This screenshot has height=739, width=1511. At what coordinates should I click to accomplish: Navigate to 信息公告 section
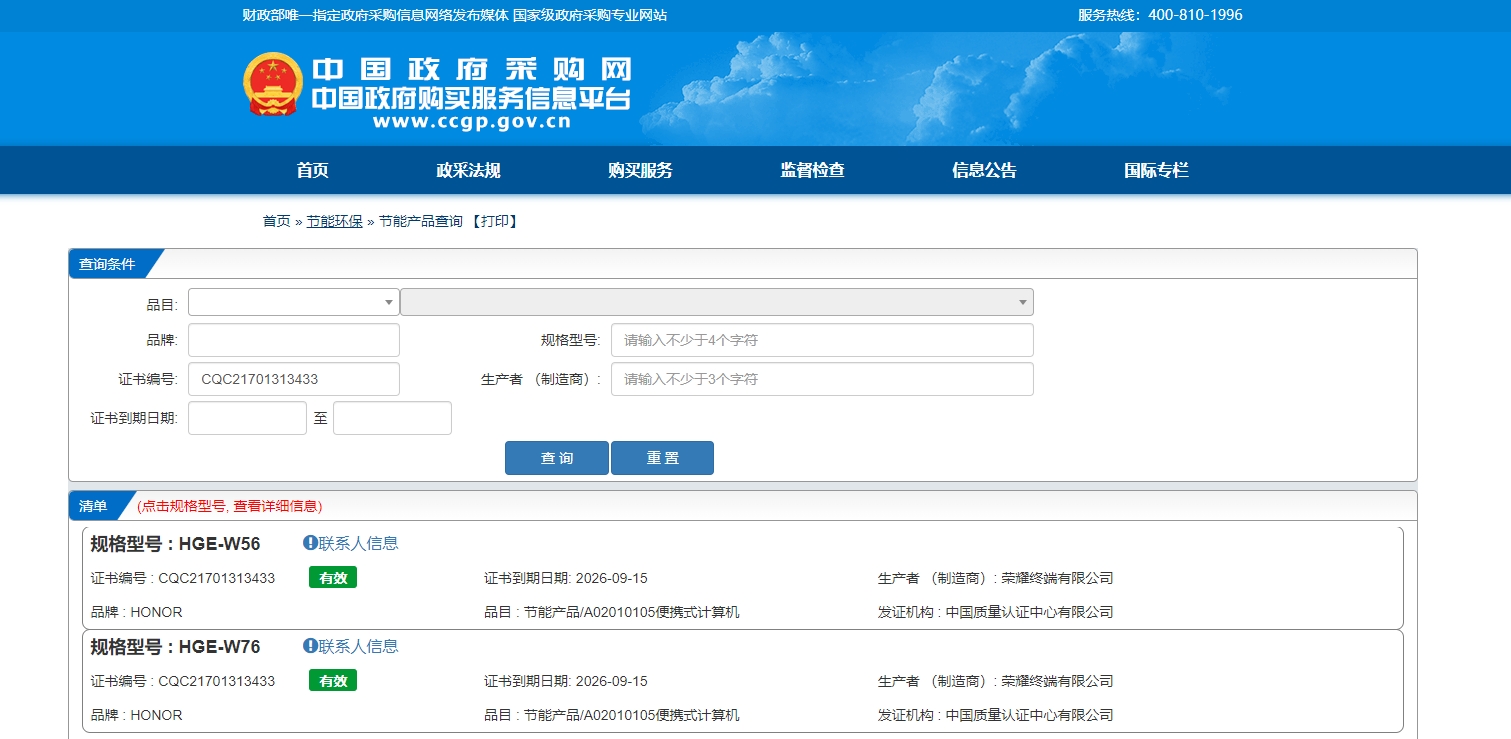(984, 171)
